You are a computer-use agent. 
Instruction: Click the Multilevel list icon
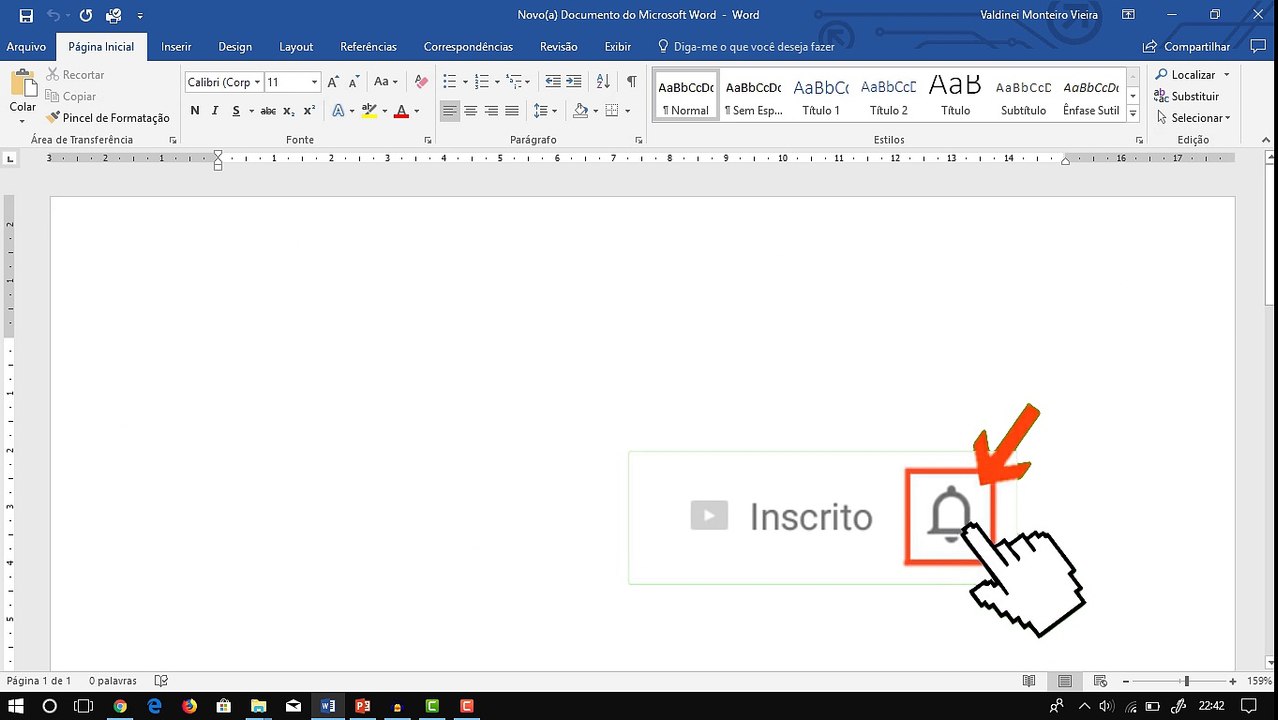(x=514, y=82)
